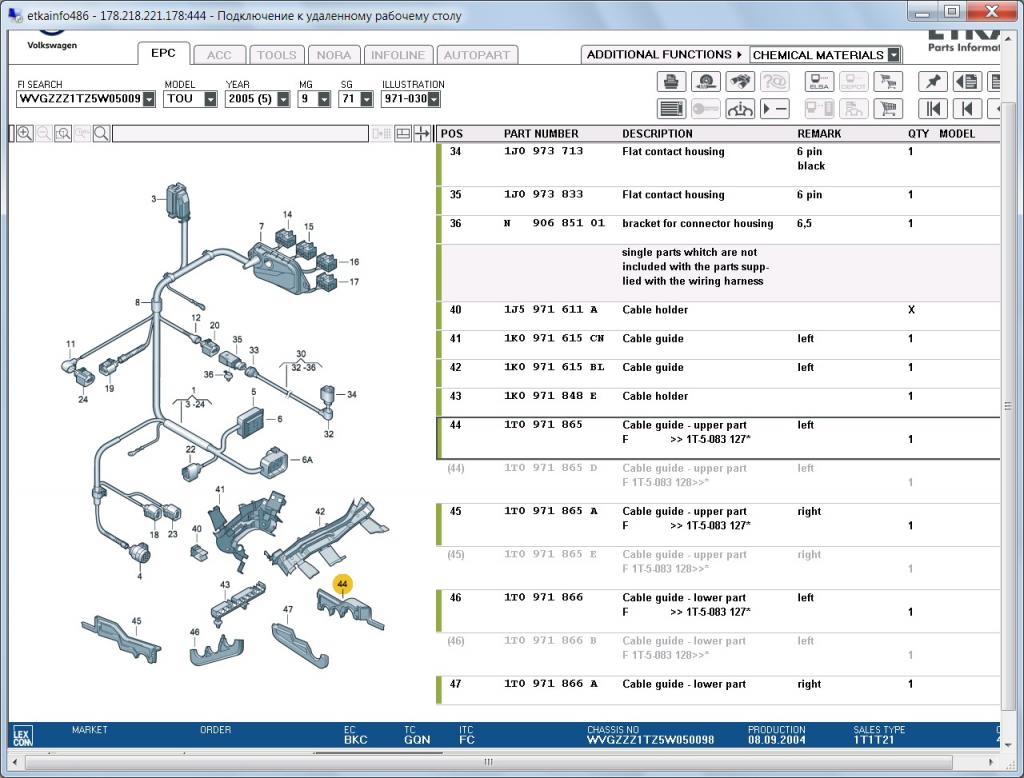The width and height of the screenshot is (1024, 778).
Task: Click the Volkswagen logo
Action: pyautogui.click(x=52, y=38)
